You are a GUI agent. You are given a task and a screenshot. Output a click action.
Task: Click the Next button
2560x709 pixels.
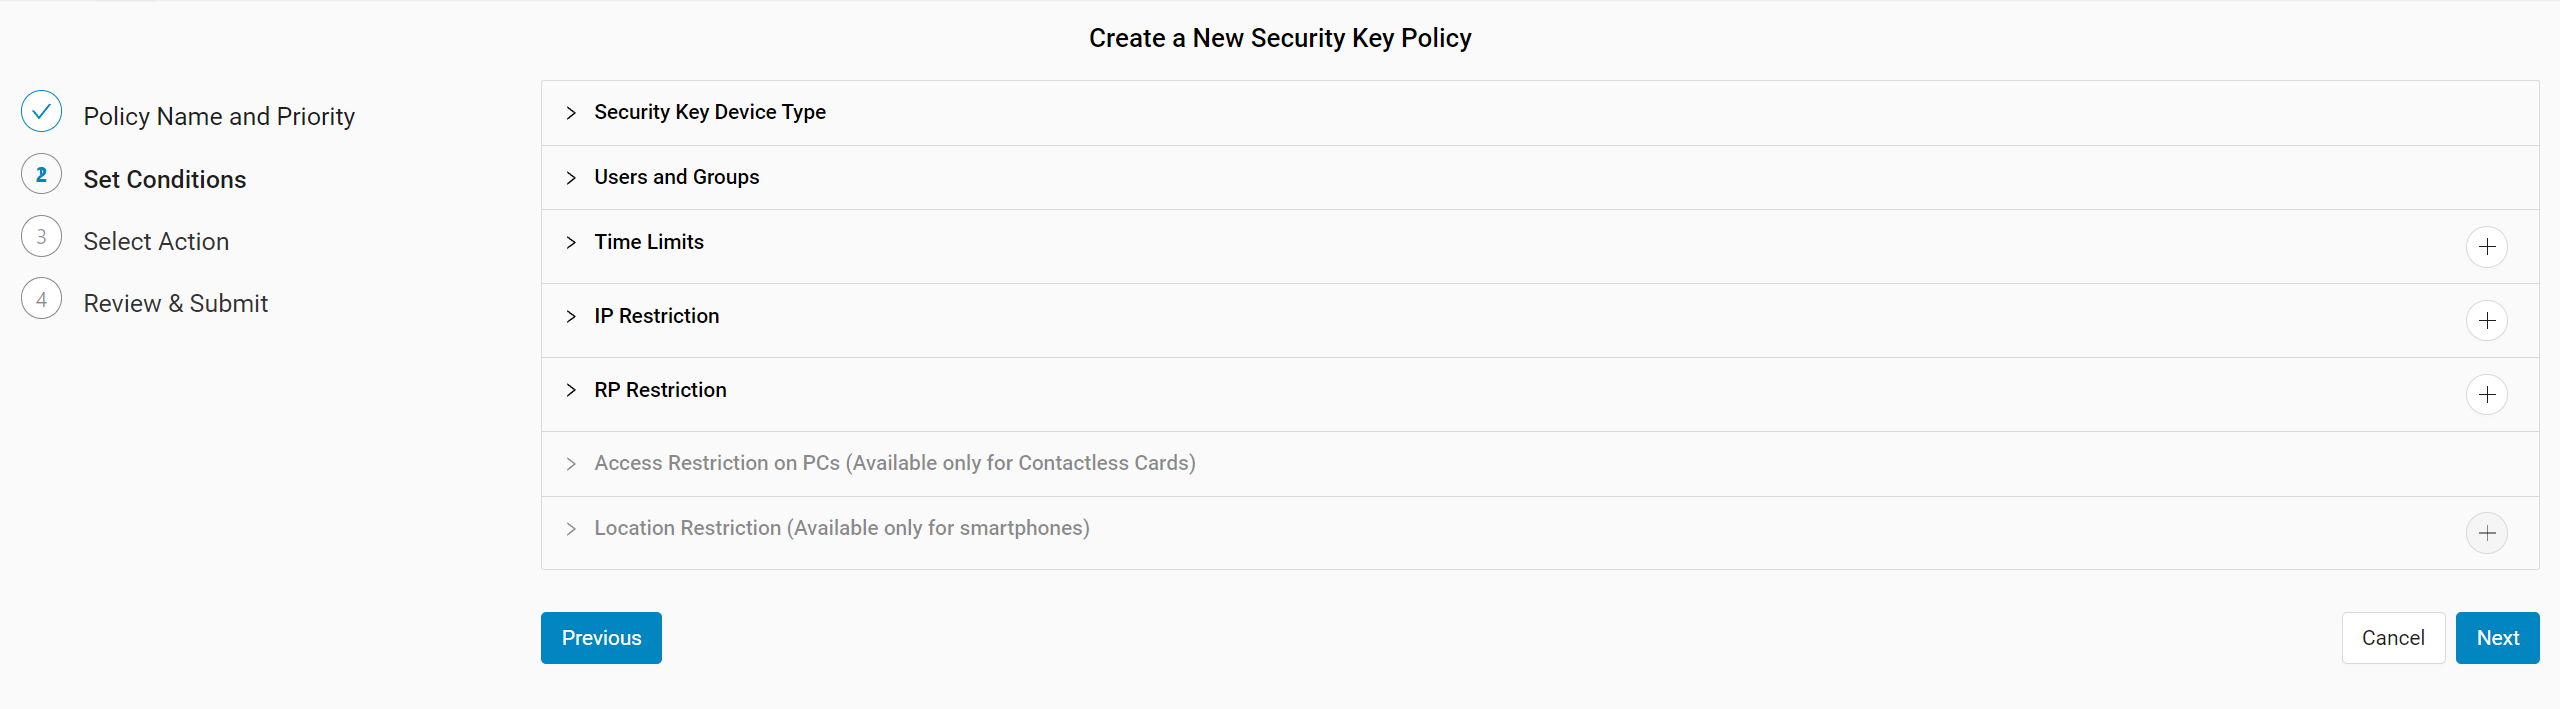click(x=2497, y=638)
